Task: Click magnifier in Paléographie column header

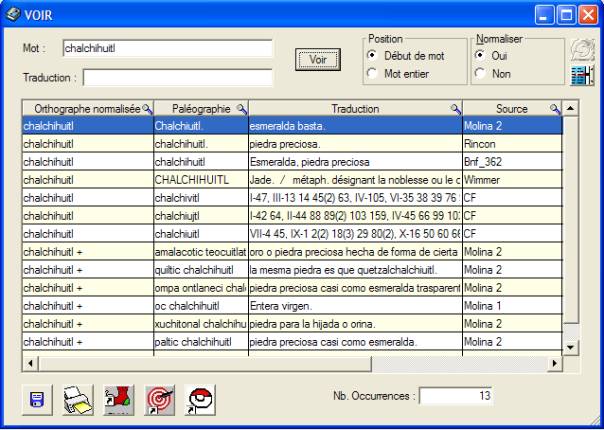Action: tap(243, 108)
